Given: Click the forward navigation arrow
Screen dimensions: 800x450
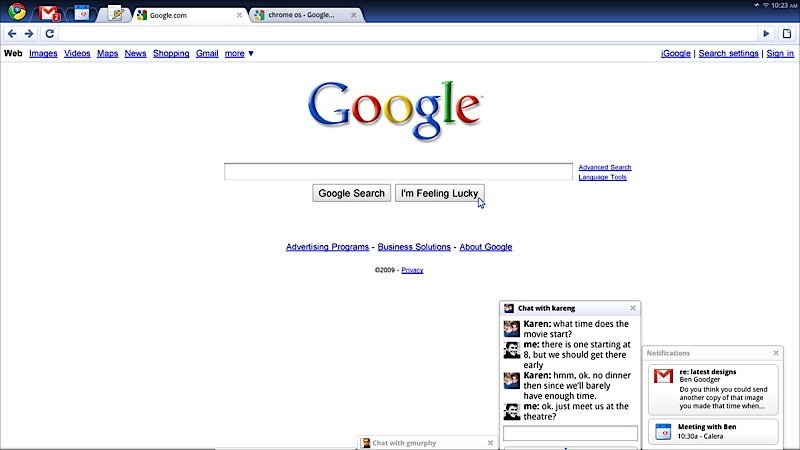Looking at the screenshot, I should click(29, 34).
